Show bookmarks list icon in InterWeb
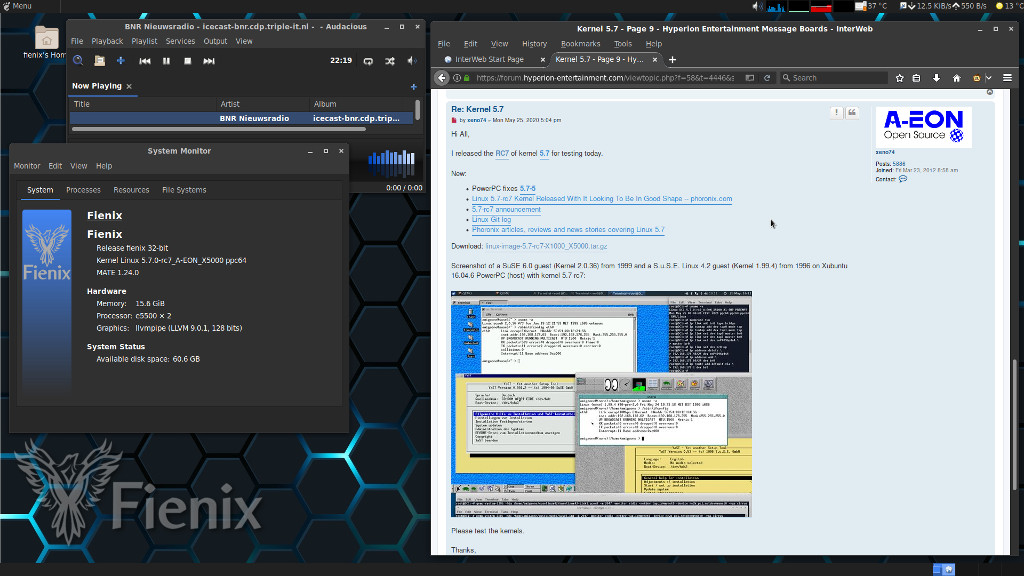 916,78
